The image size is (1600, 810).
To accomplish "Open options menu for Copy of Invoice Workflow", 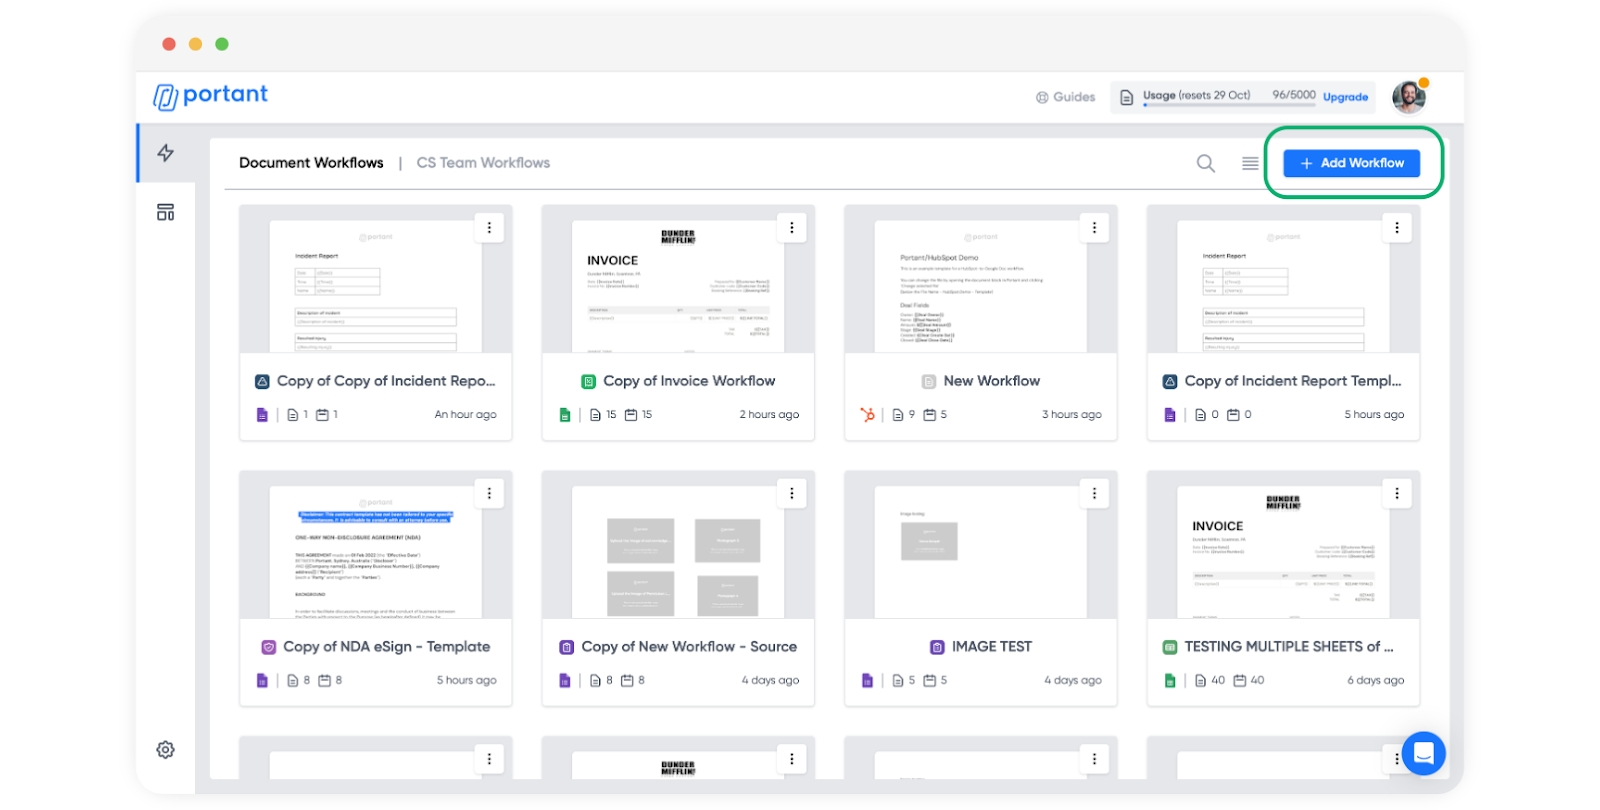I will [x=791, y=228].
